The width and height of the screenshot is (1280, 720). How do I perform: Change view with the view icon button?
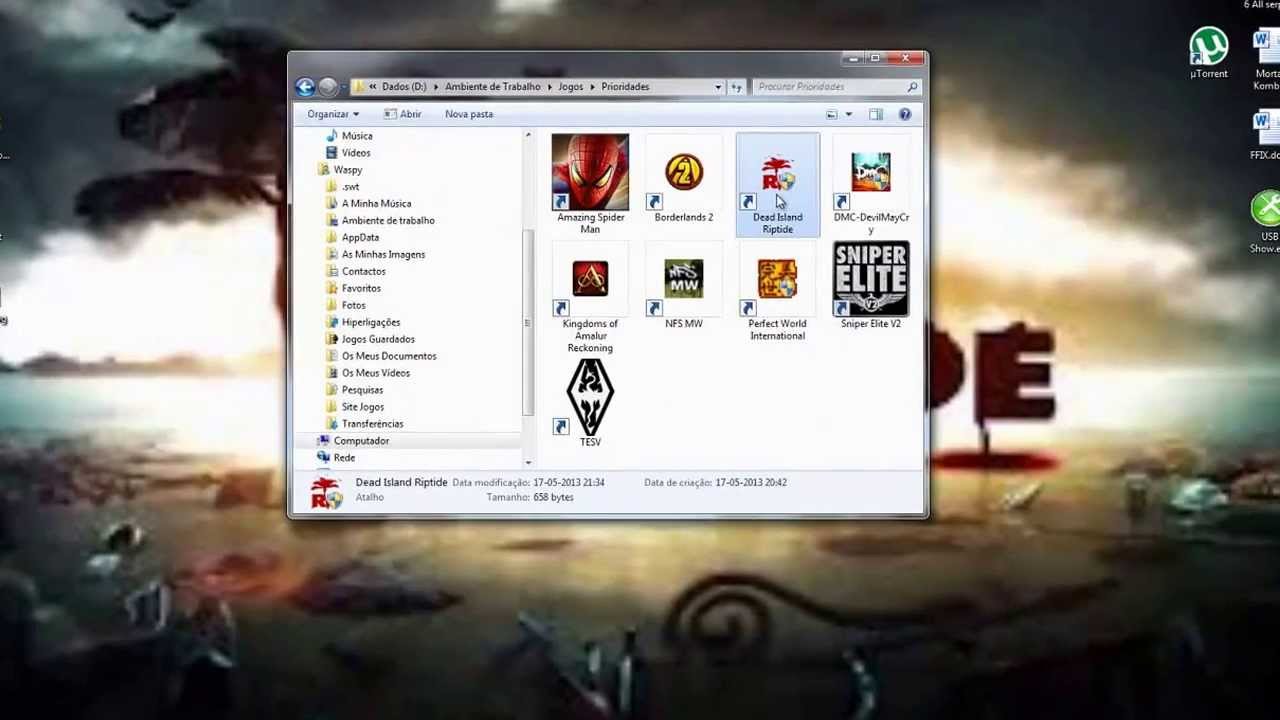pyautogui.click(x=832, y=114)
